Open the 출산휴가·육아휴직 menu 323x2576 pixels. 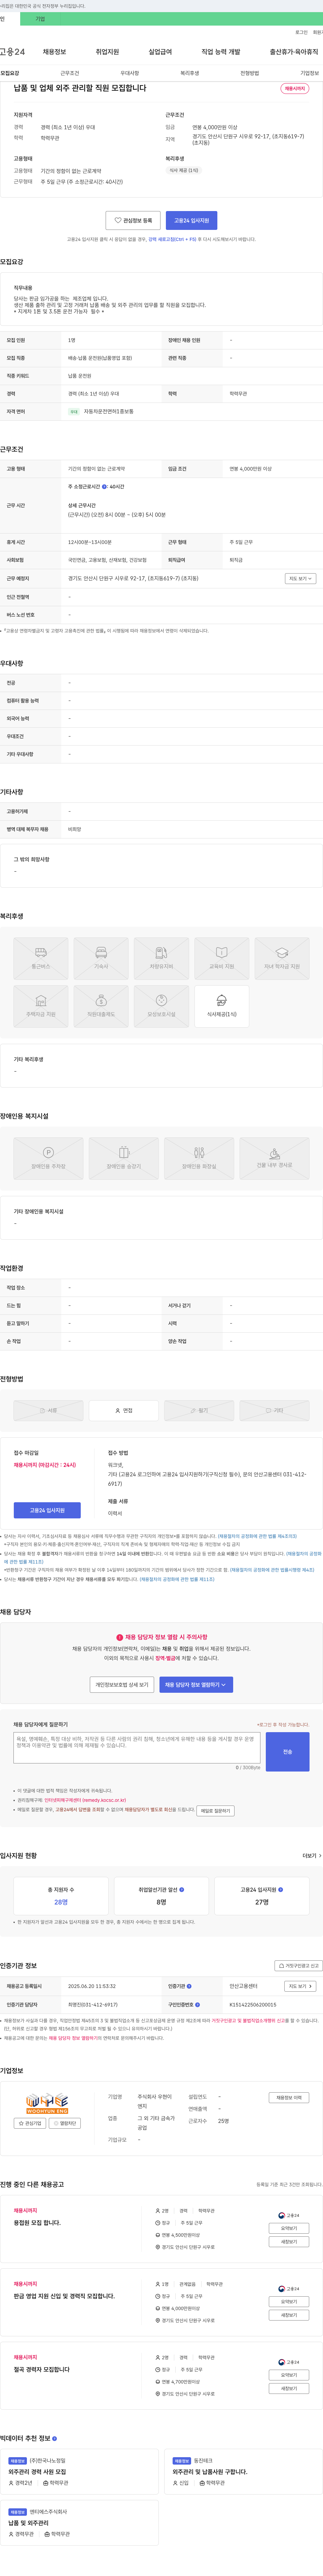pos(294,52)
